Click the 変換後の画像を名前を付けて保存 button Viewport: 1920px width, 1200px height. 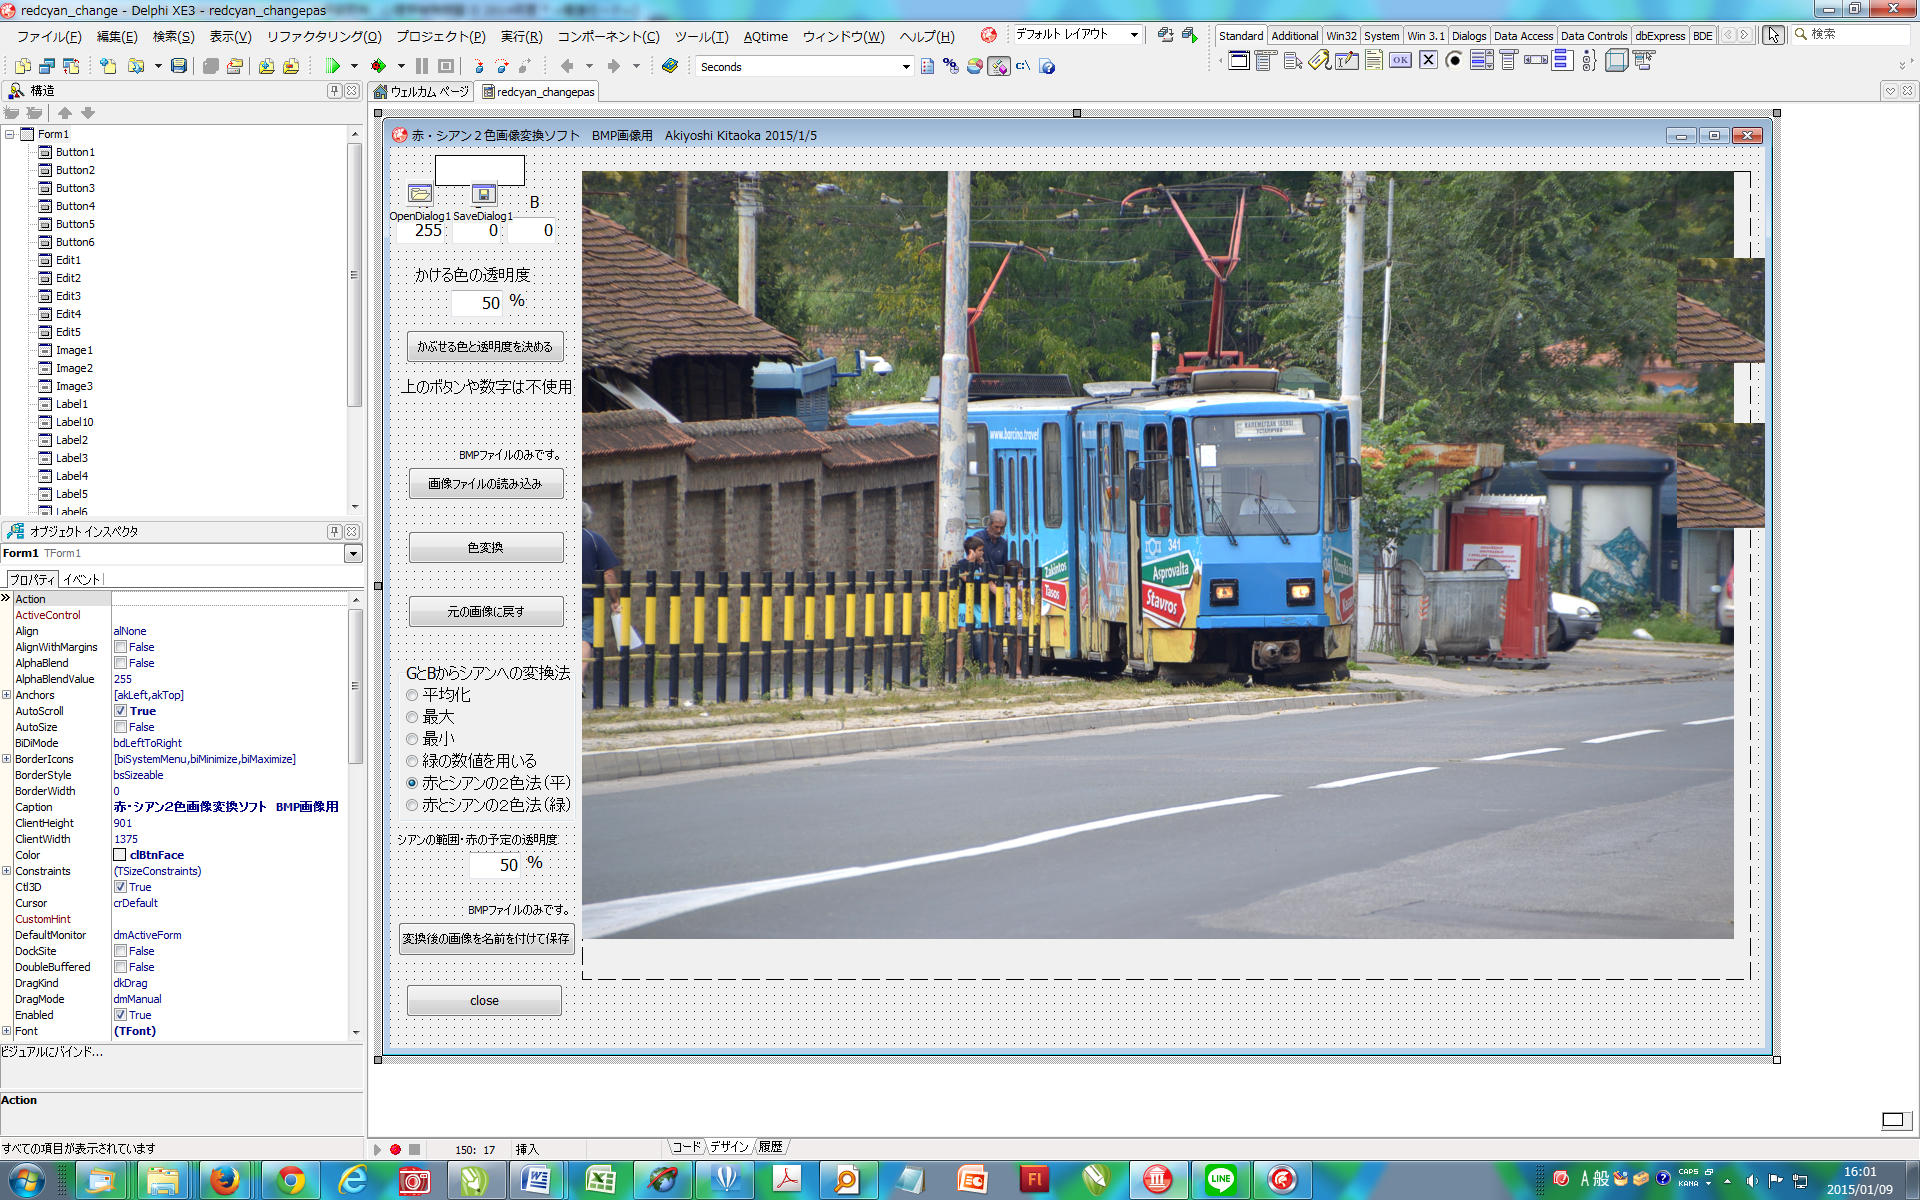coord(486,939)
